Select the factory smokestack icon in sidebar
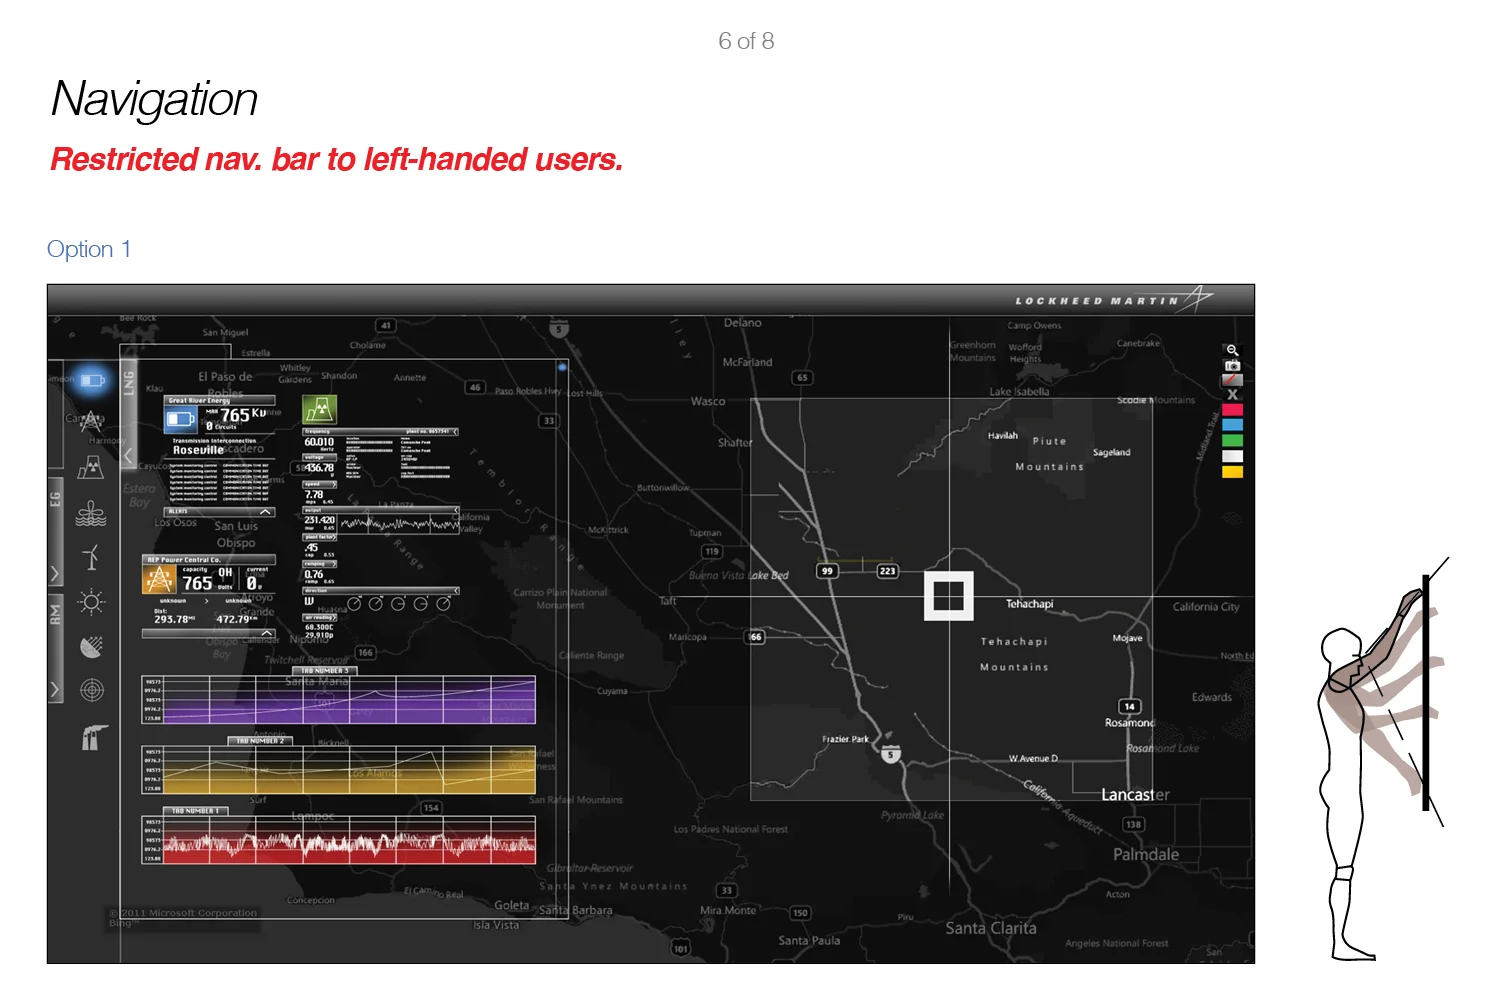 93,737
